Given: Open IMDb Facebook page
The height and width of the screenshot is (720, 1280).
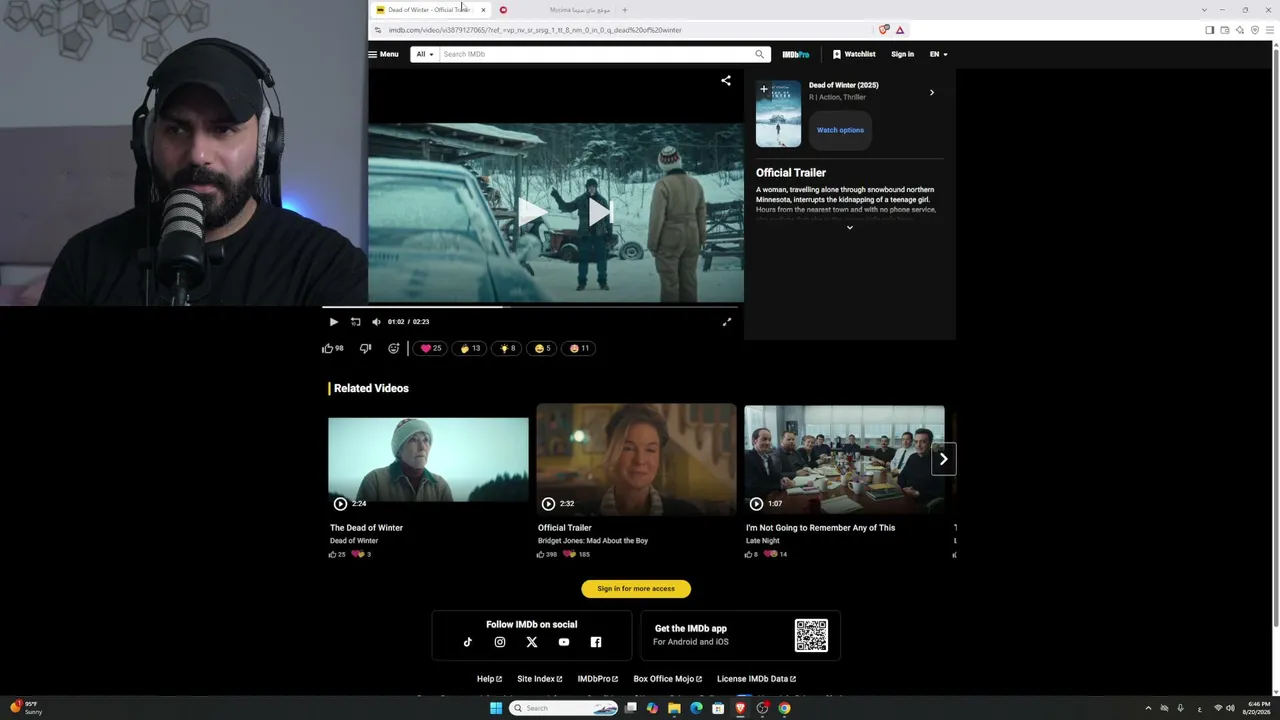Looking at the screenshot, I should [596, 642].
